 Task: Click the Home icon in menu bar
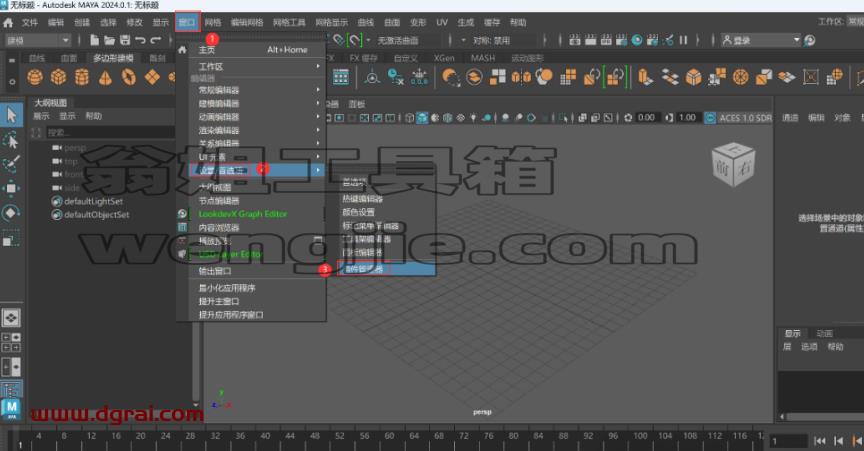(8, 23)
